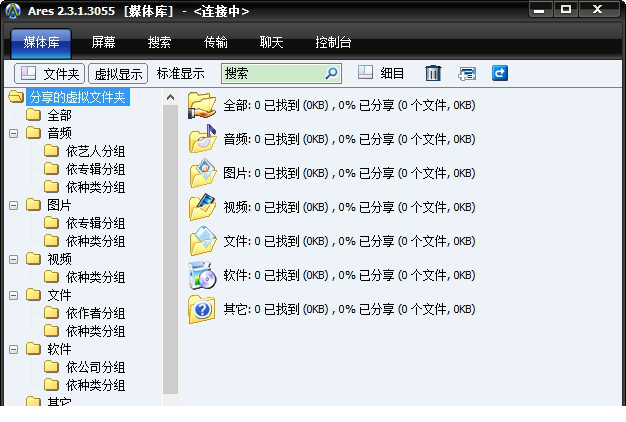
Task: Select the '软件: 0 已找到' summary row text
Action: point(349,275)
